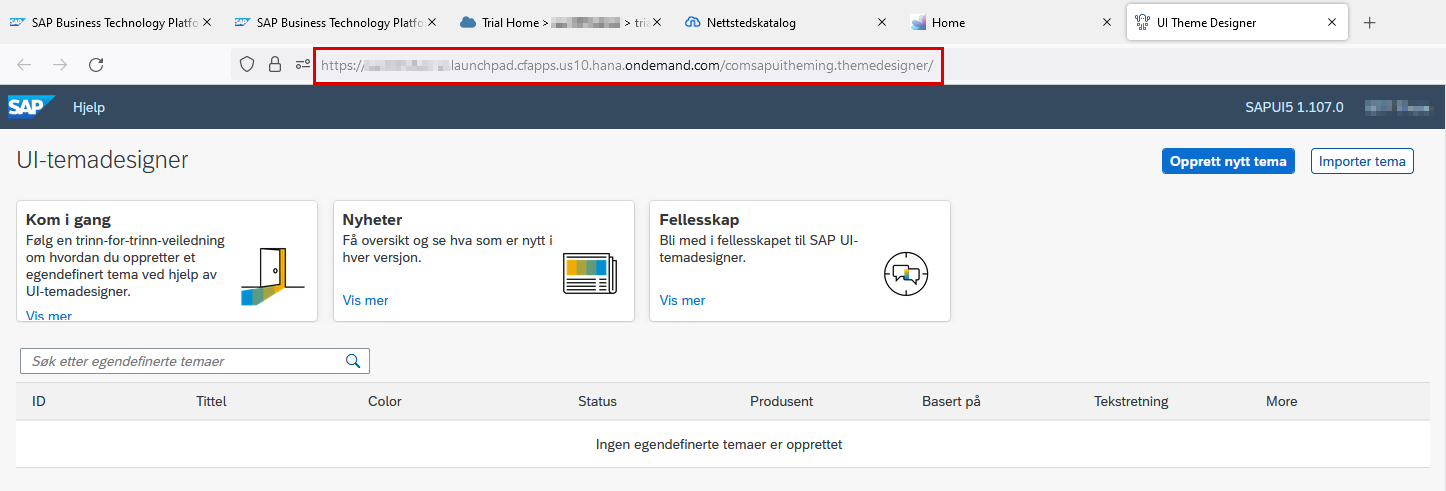Click the Tittel column header
This screenshot has height=491, width=1446.
pyautogui.click(x=211, y=401)
